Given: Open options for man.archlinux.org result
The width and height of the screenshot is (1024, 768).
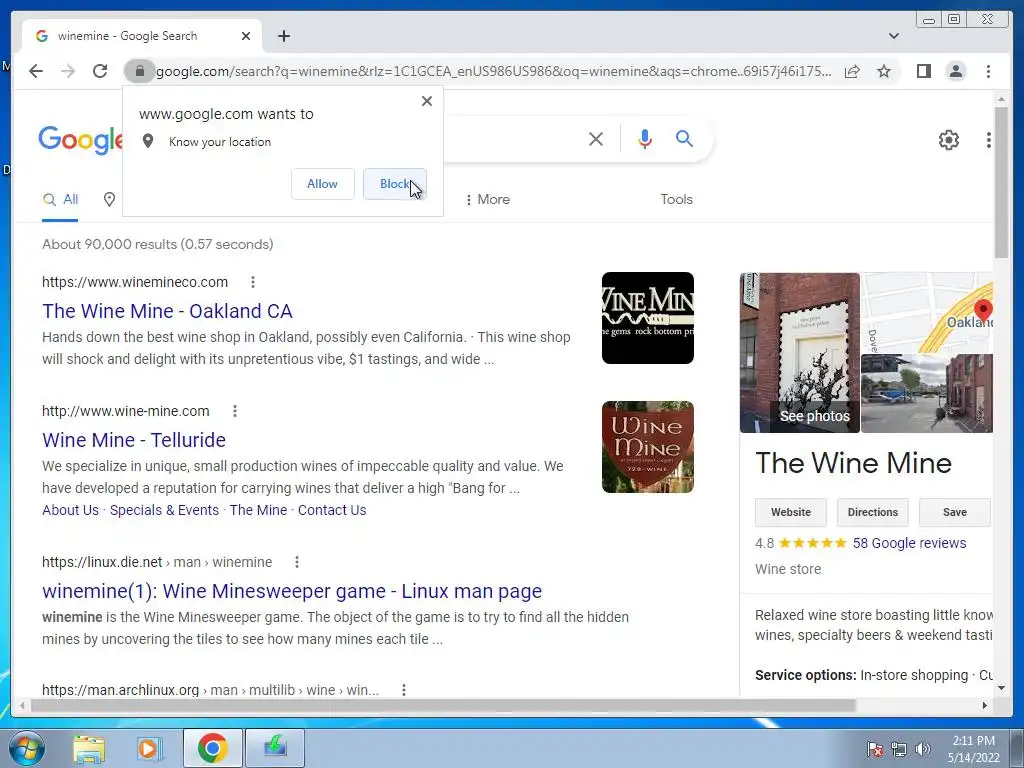Looking at the screenshot, I should (404, 690).
